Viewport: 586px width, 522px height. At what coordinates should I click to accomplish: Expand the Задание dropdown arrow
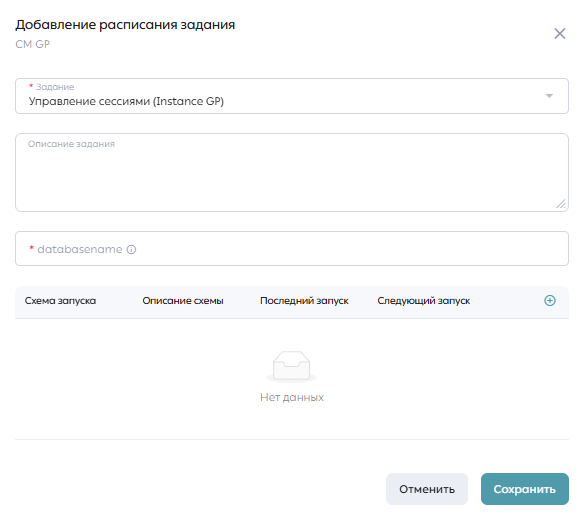point(549,96)
